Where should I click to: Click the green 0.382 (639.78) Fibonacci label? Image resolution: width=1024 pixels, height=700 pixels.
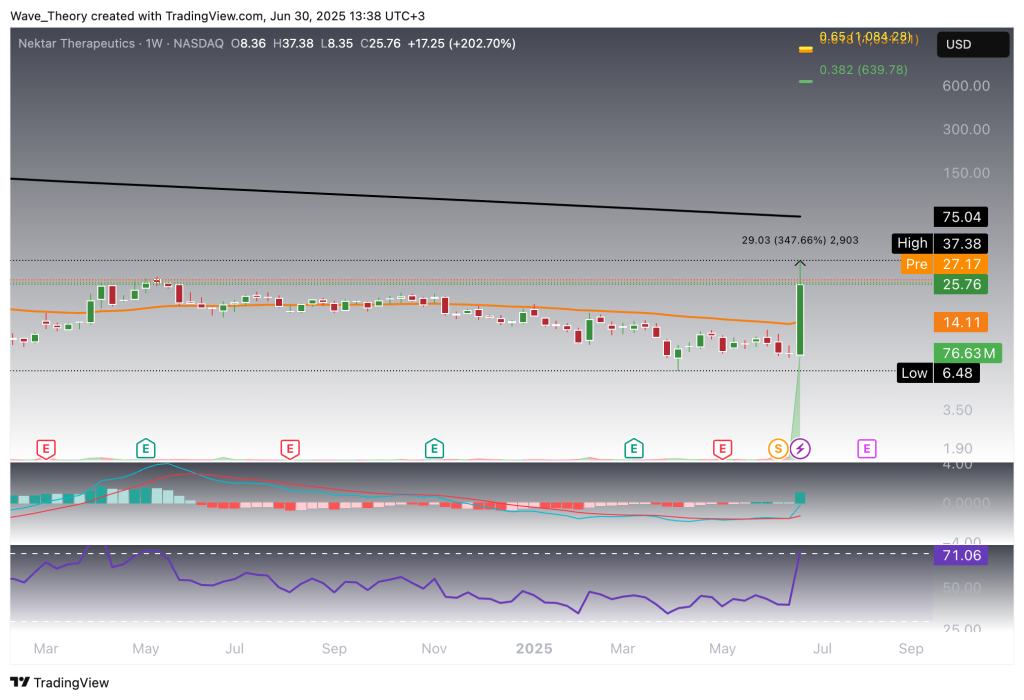pos(863,70)
